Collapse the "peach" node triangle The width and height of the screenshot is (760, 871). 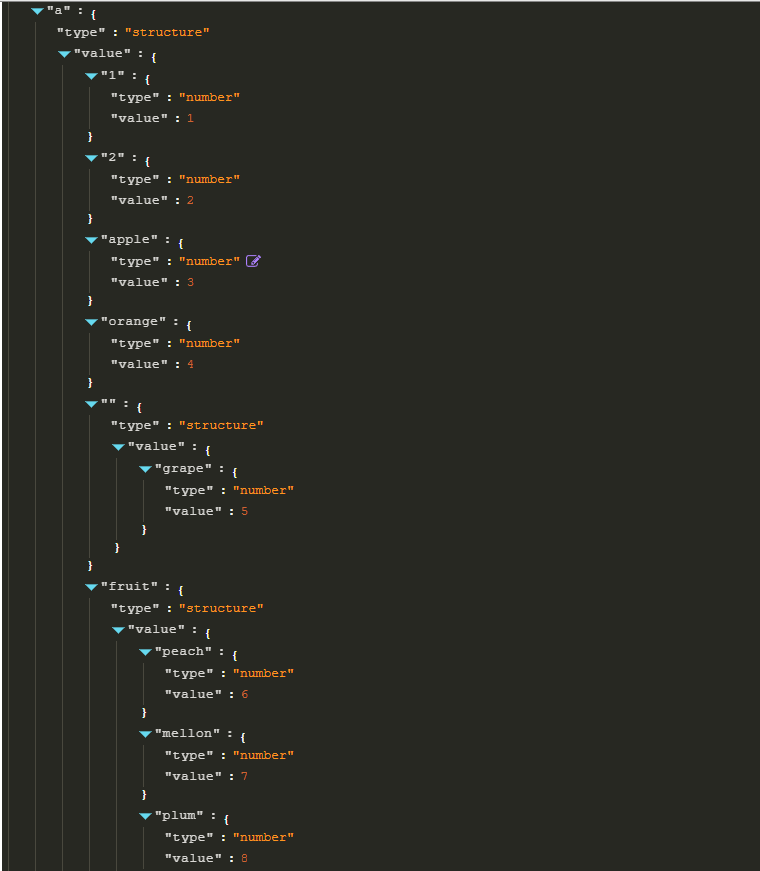click(145, 652)
